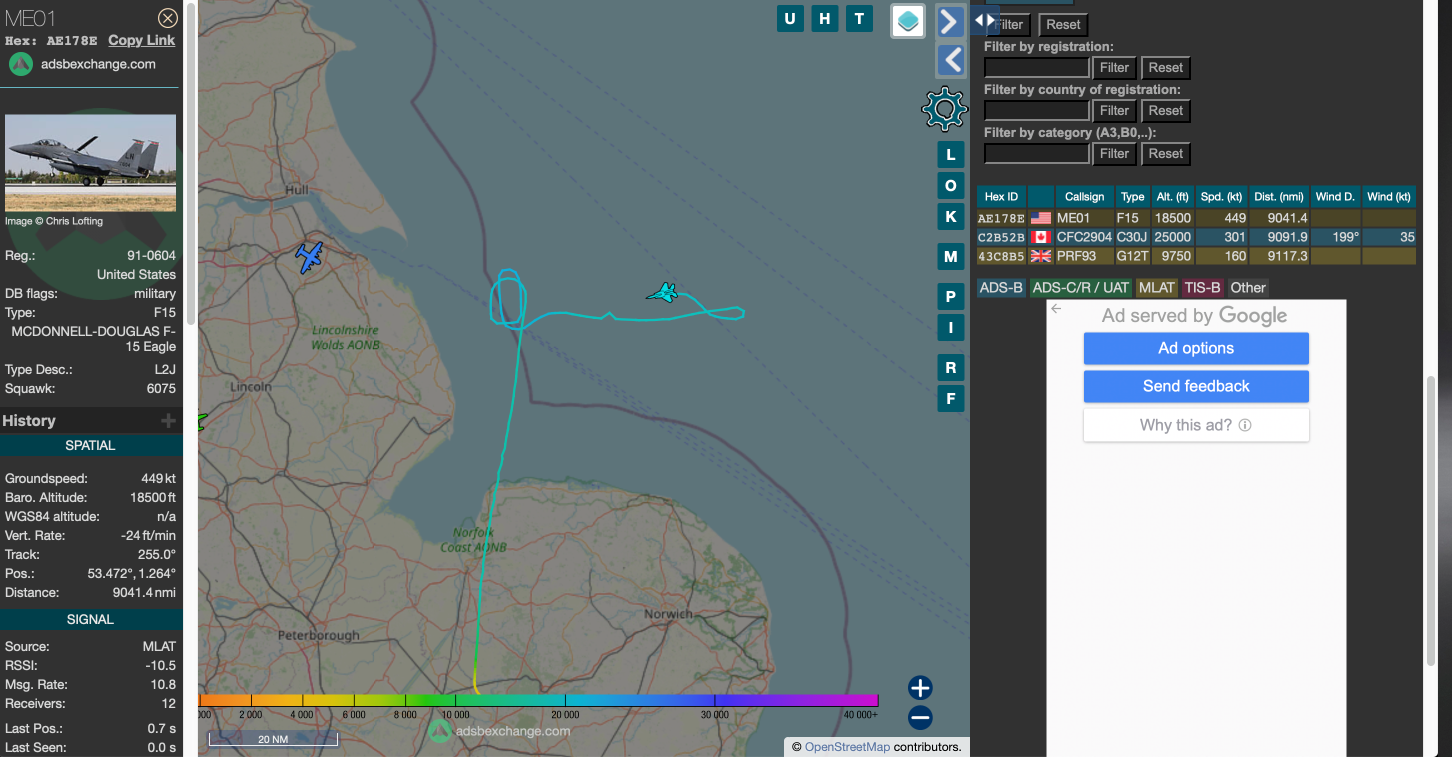The height and width of the screenshot is (757, 1452).
Task: Click the Canadian flag in the CFC2904 row
Action: click(x=1041, y=237)
